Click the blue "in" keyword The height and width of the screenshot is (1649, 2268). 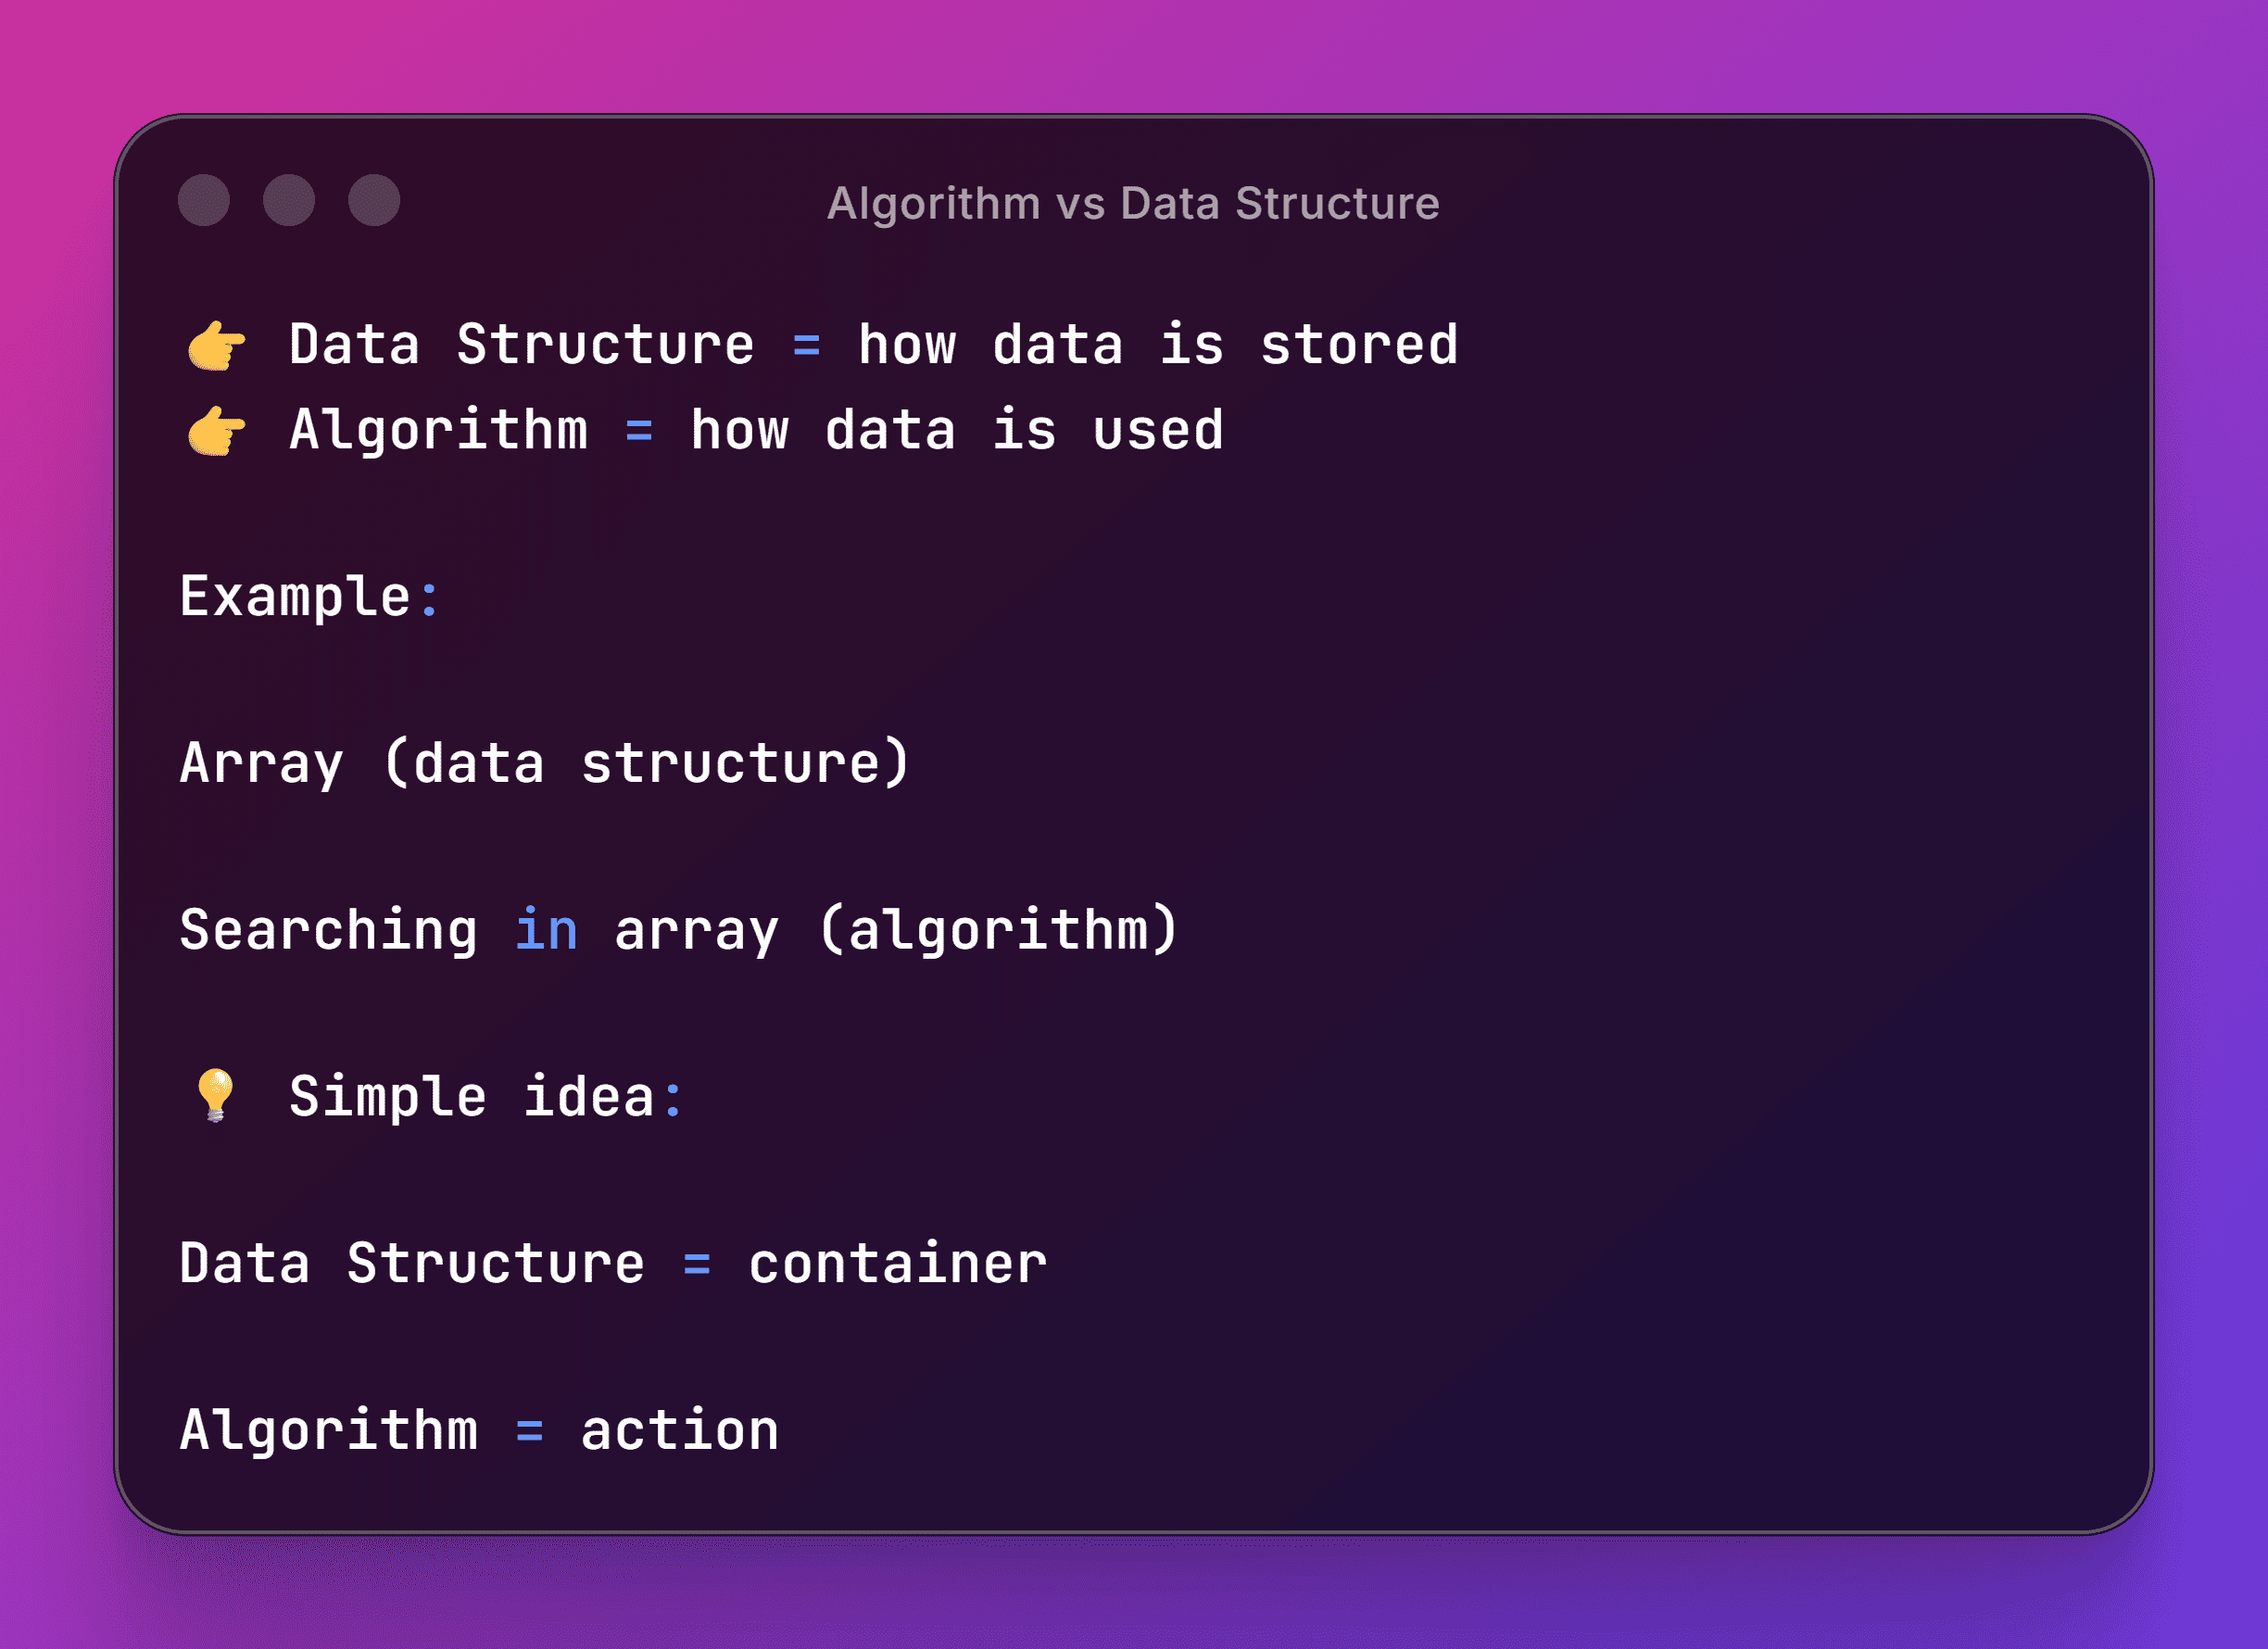pyautogui.click(x=546, y=929)
